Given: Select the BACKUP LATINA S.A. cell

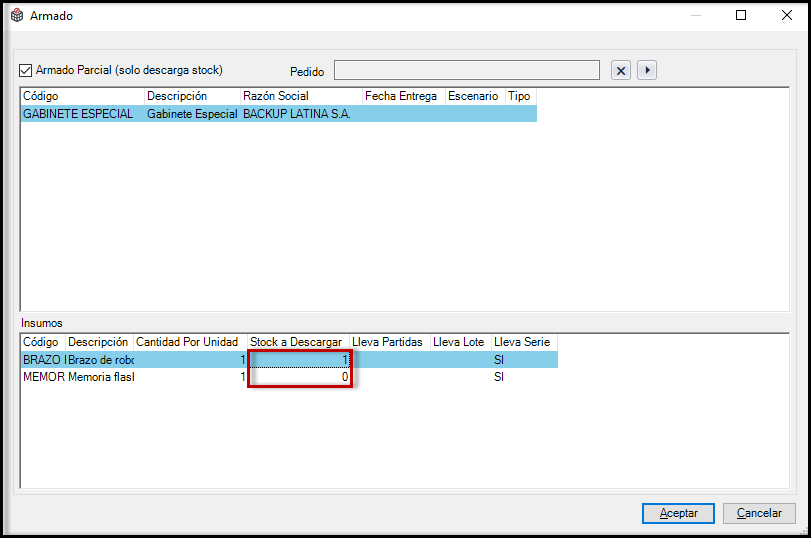Looking at the screenshot, I should (x=301, y=114).
